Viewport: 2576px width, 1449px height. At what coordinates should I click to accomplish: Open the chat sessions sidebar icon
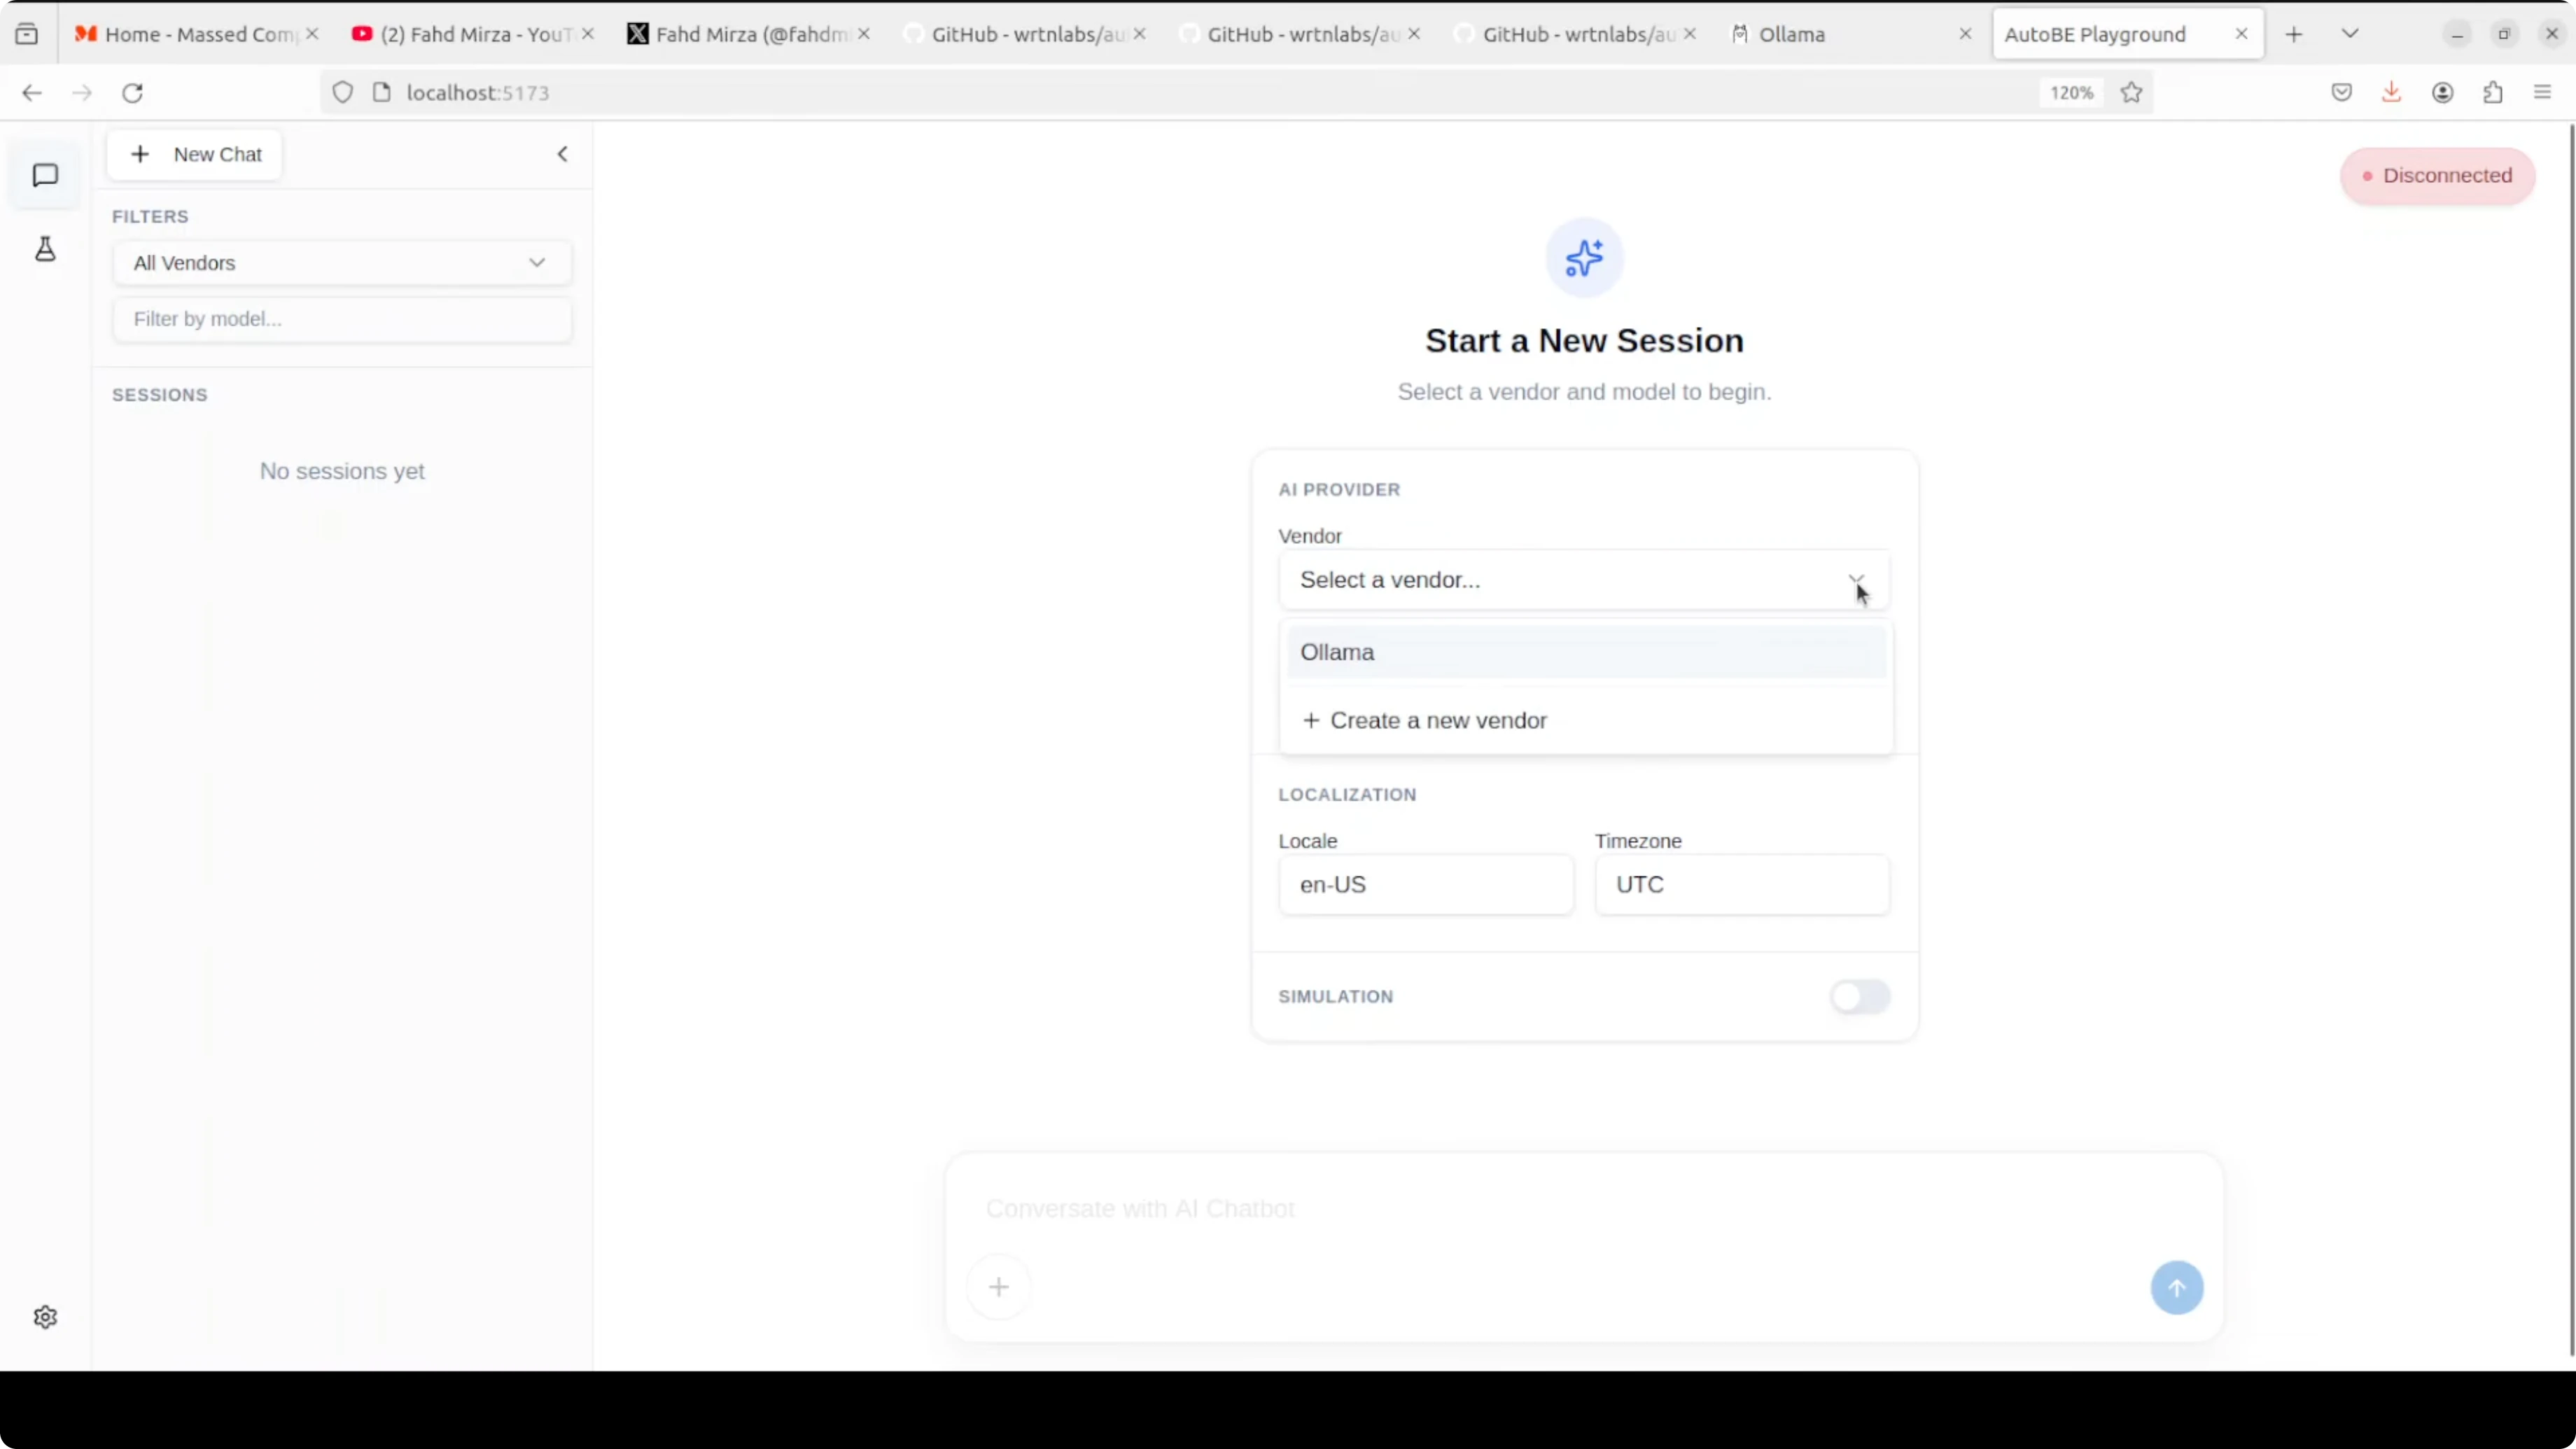click(x=45, y=176)
